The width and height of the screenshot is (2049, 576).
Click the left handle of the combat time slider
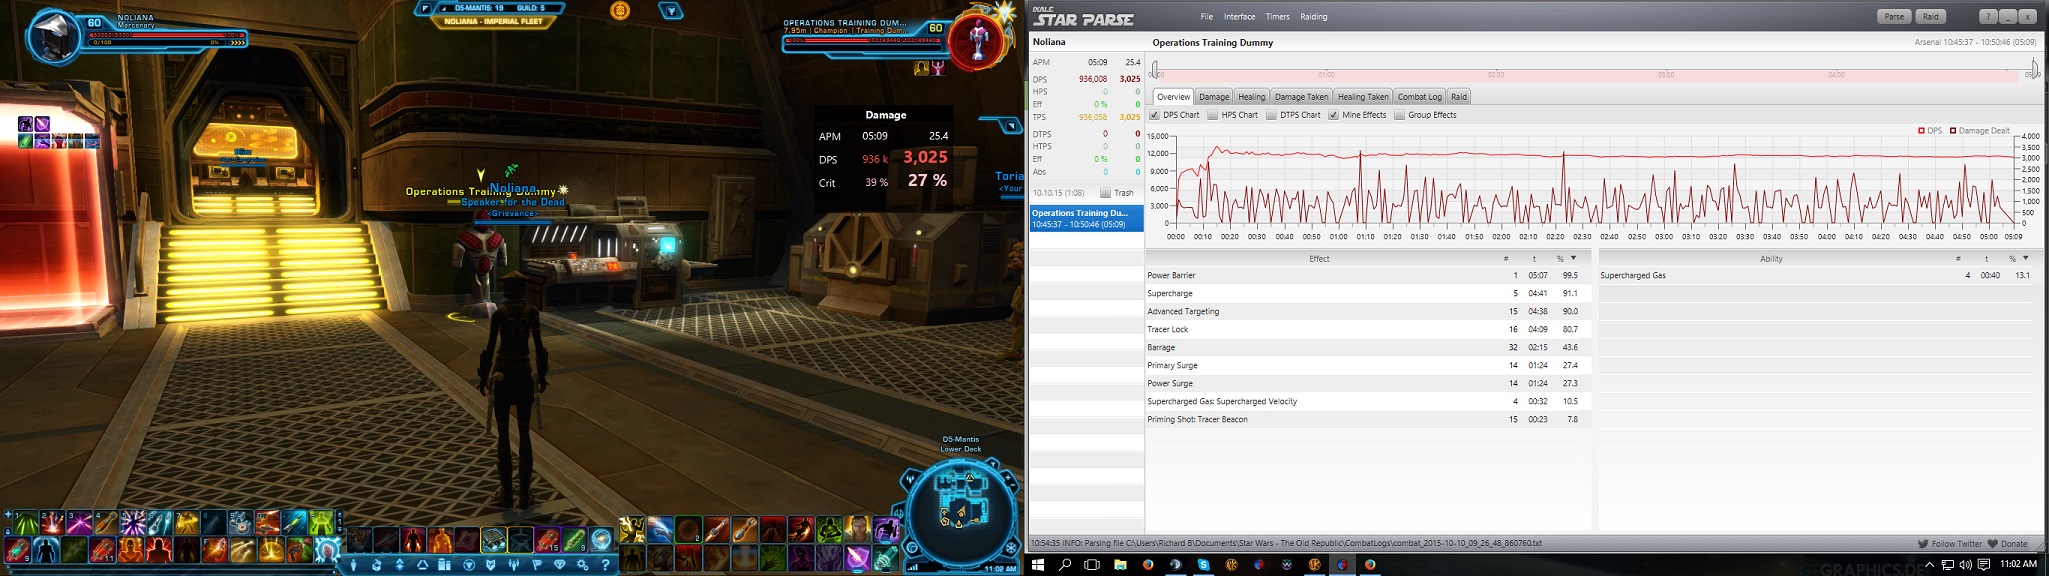[1154, 69]
